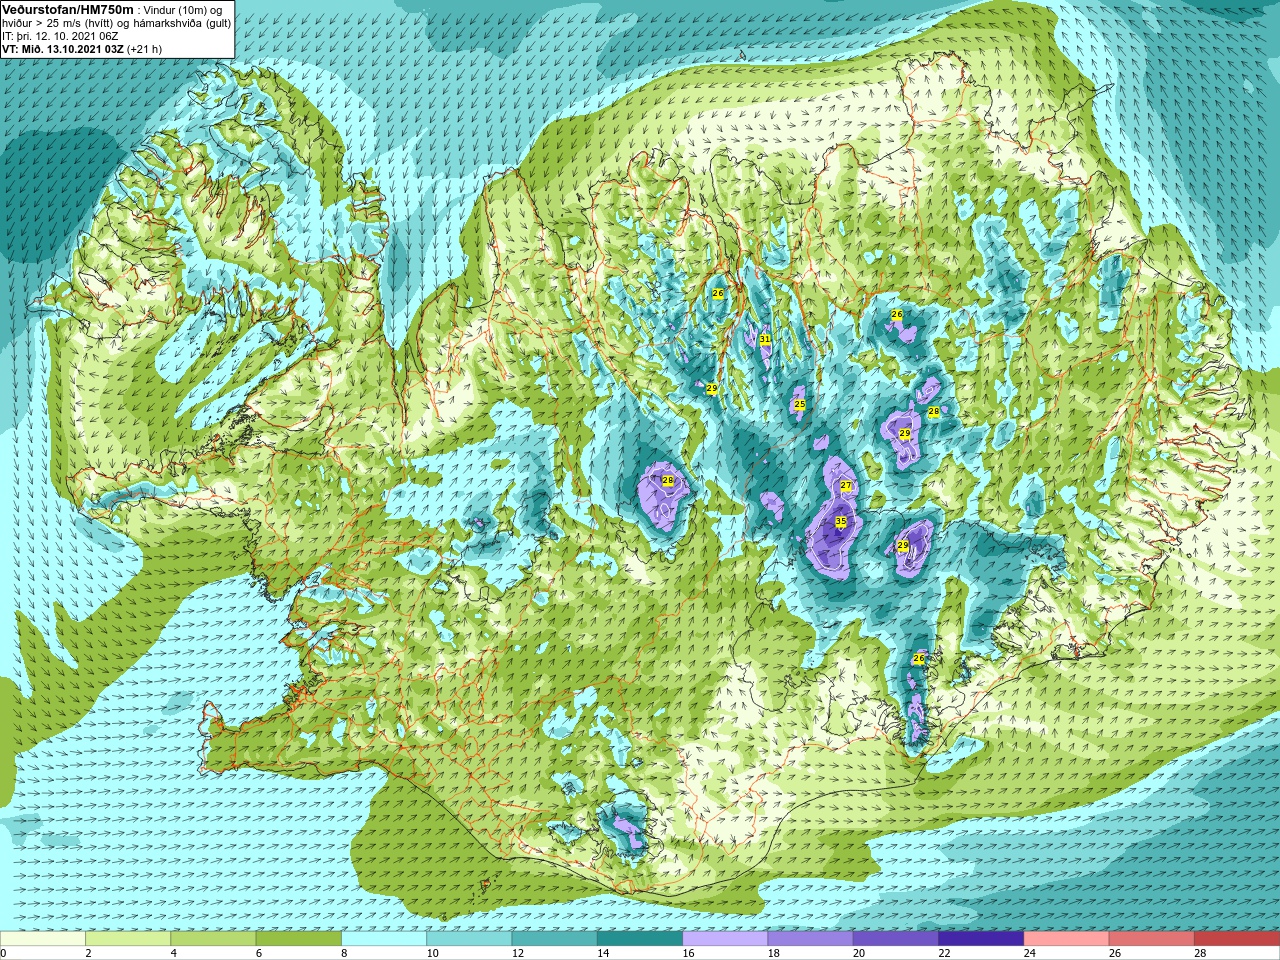Click the dark teal 14–16 m/s legend swatch
This screenshot has height=960, width=1280.
click(x=640, y=939)
